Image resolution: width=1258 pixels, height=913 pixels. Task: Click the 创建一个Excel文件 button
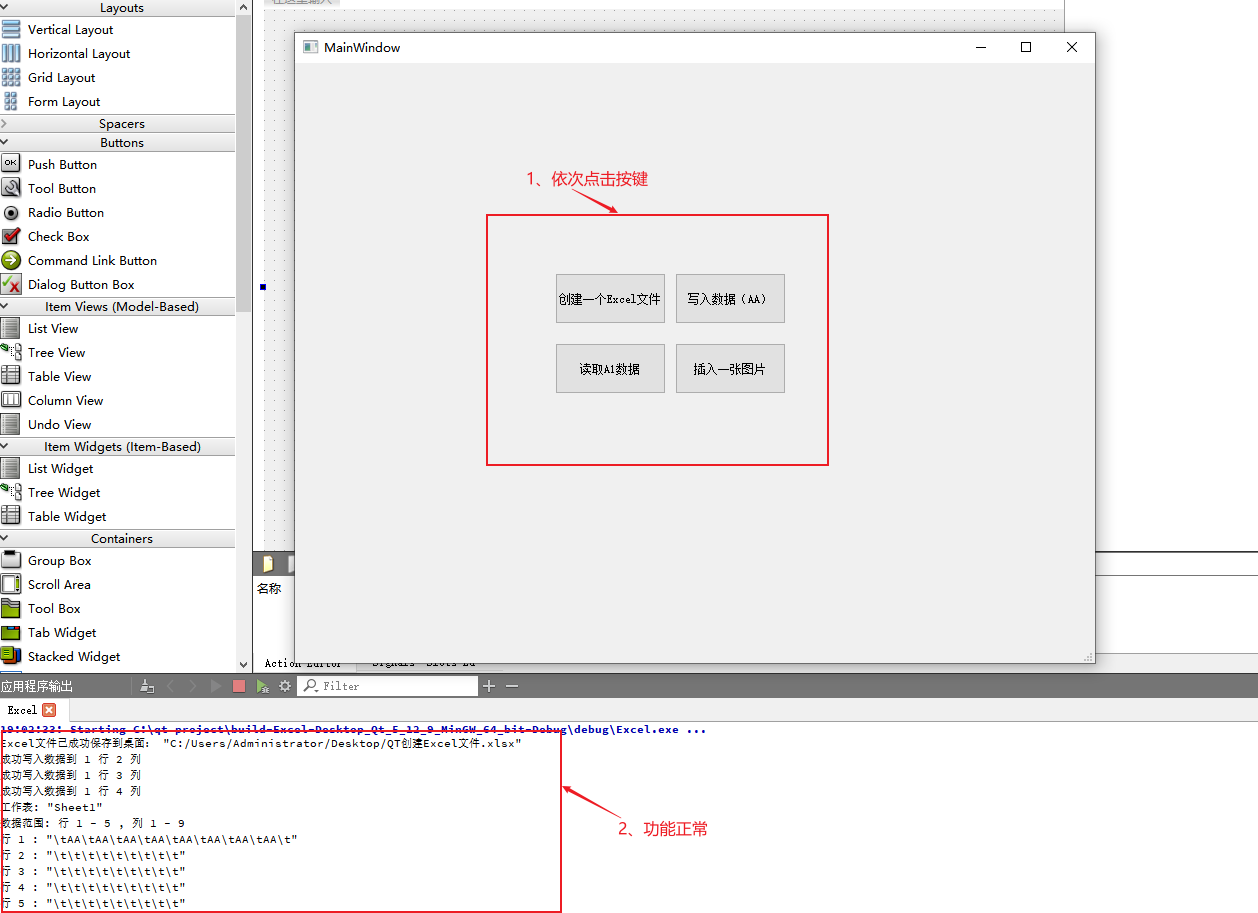(610, 298)
